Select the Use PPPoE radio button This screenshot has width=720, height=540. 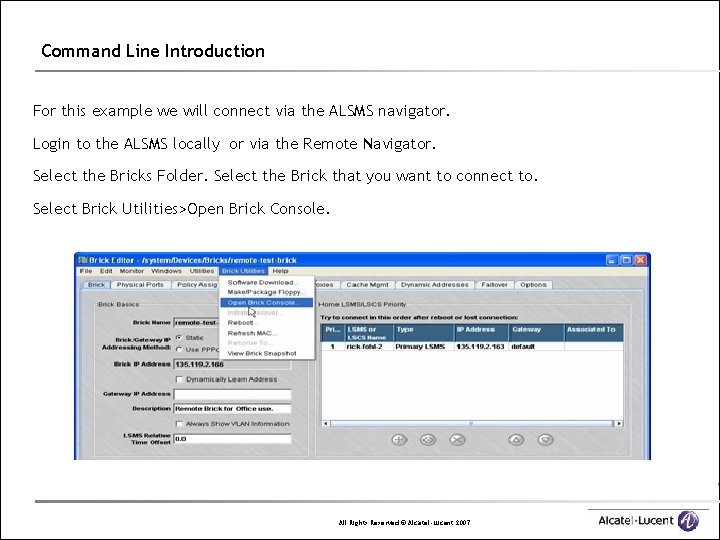point(179,349)
